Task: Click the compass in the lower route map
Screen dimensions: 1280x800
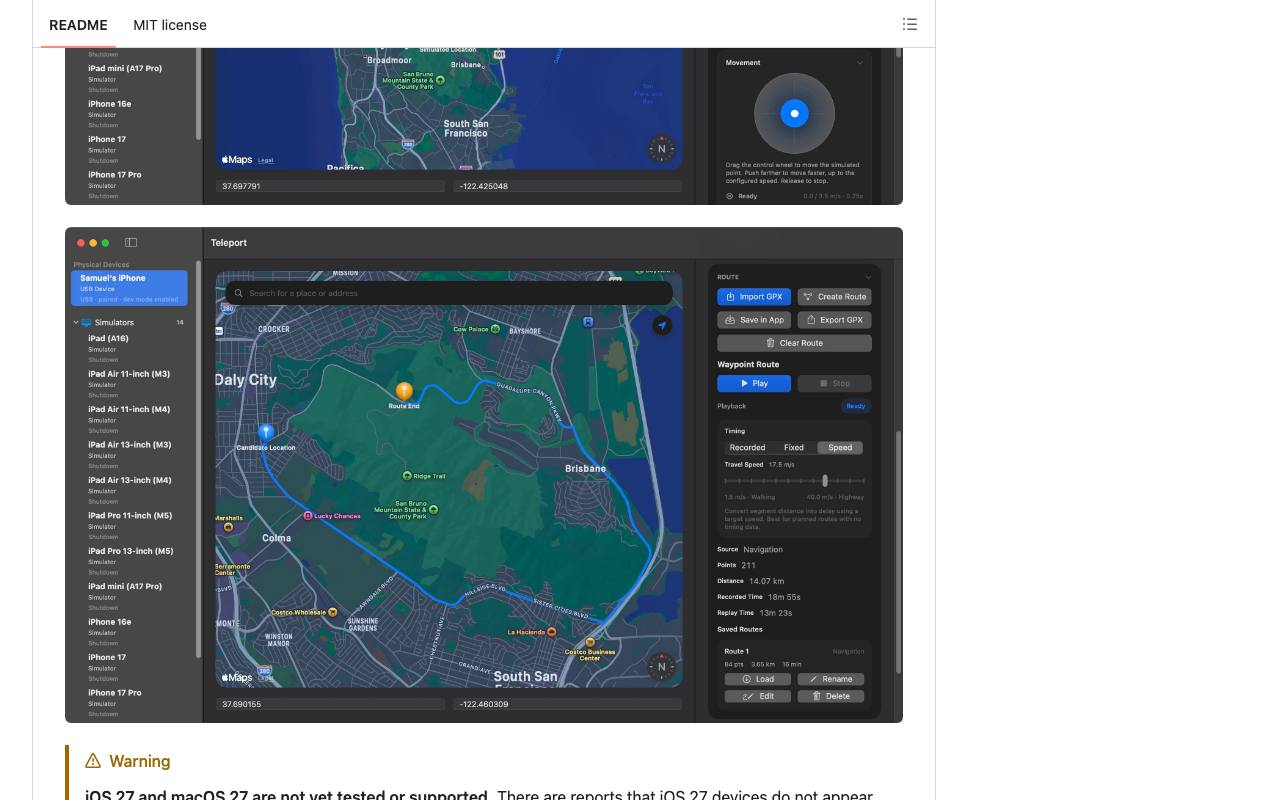Action: (x=661, y=667)
